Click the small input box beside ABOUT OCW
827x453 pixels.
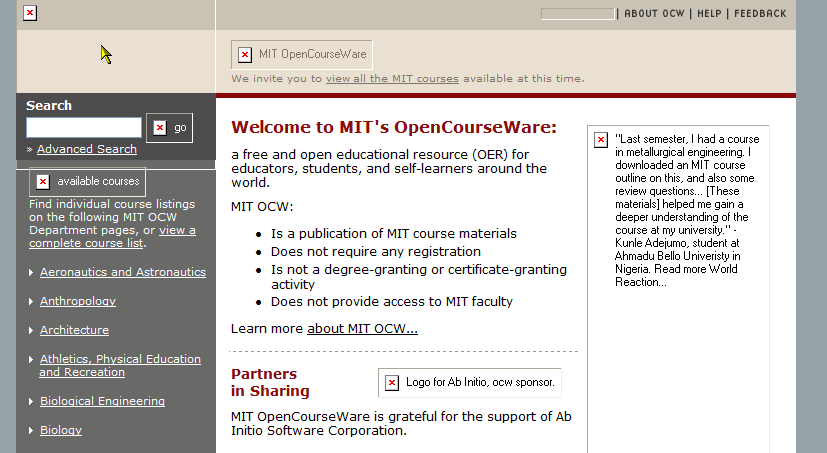(578, 14)
